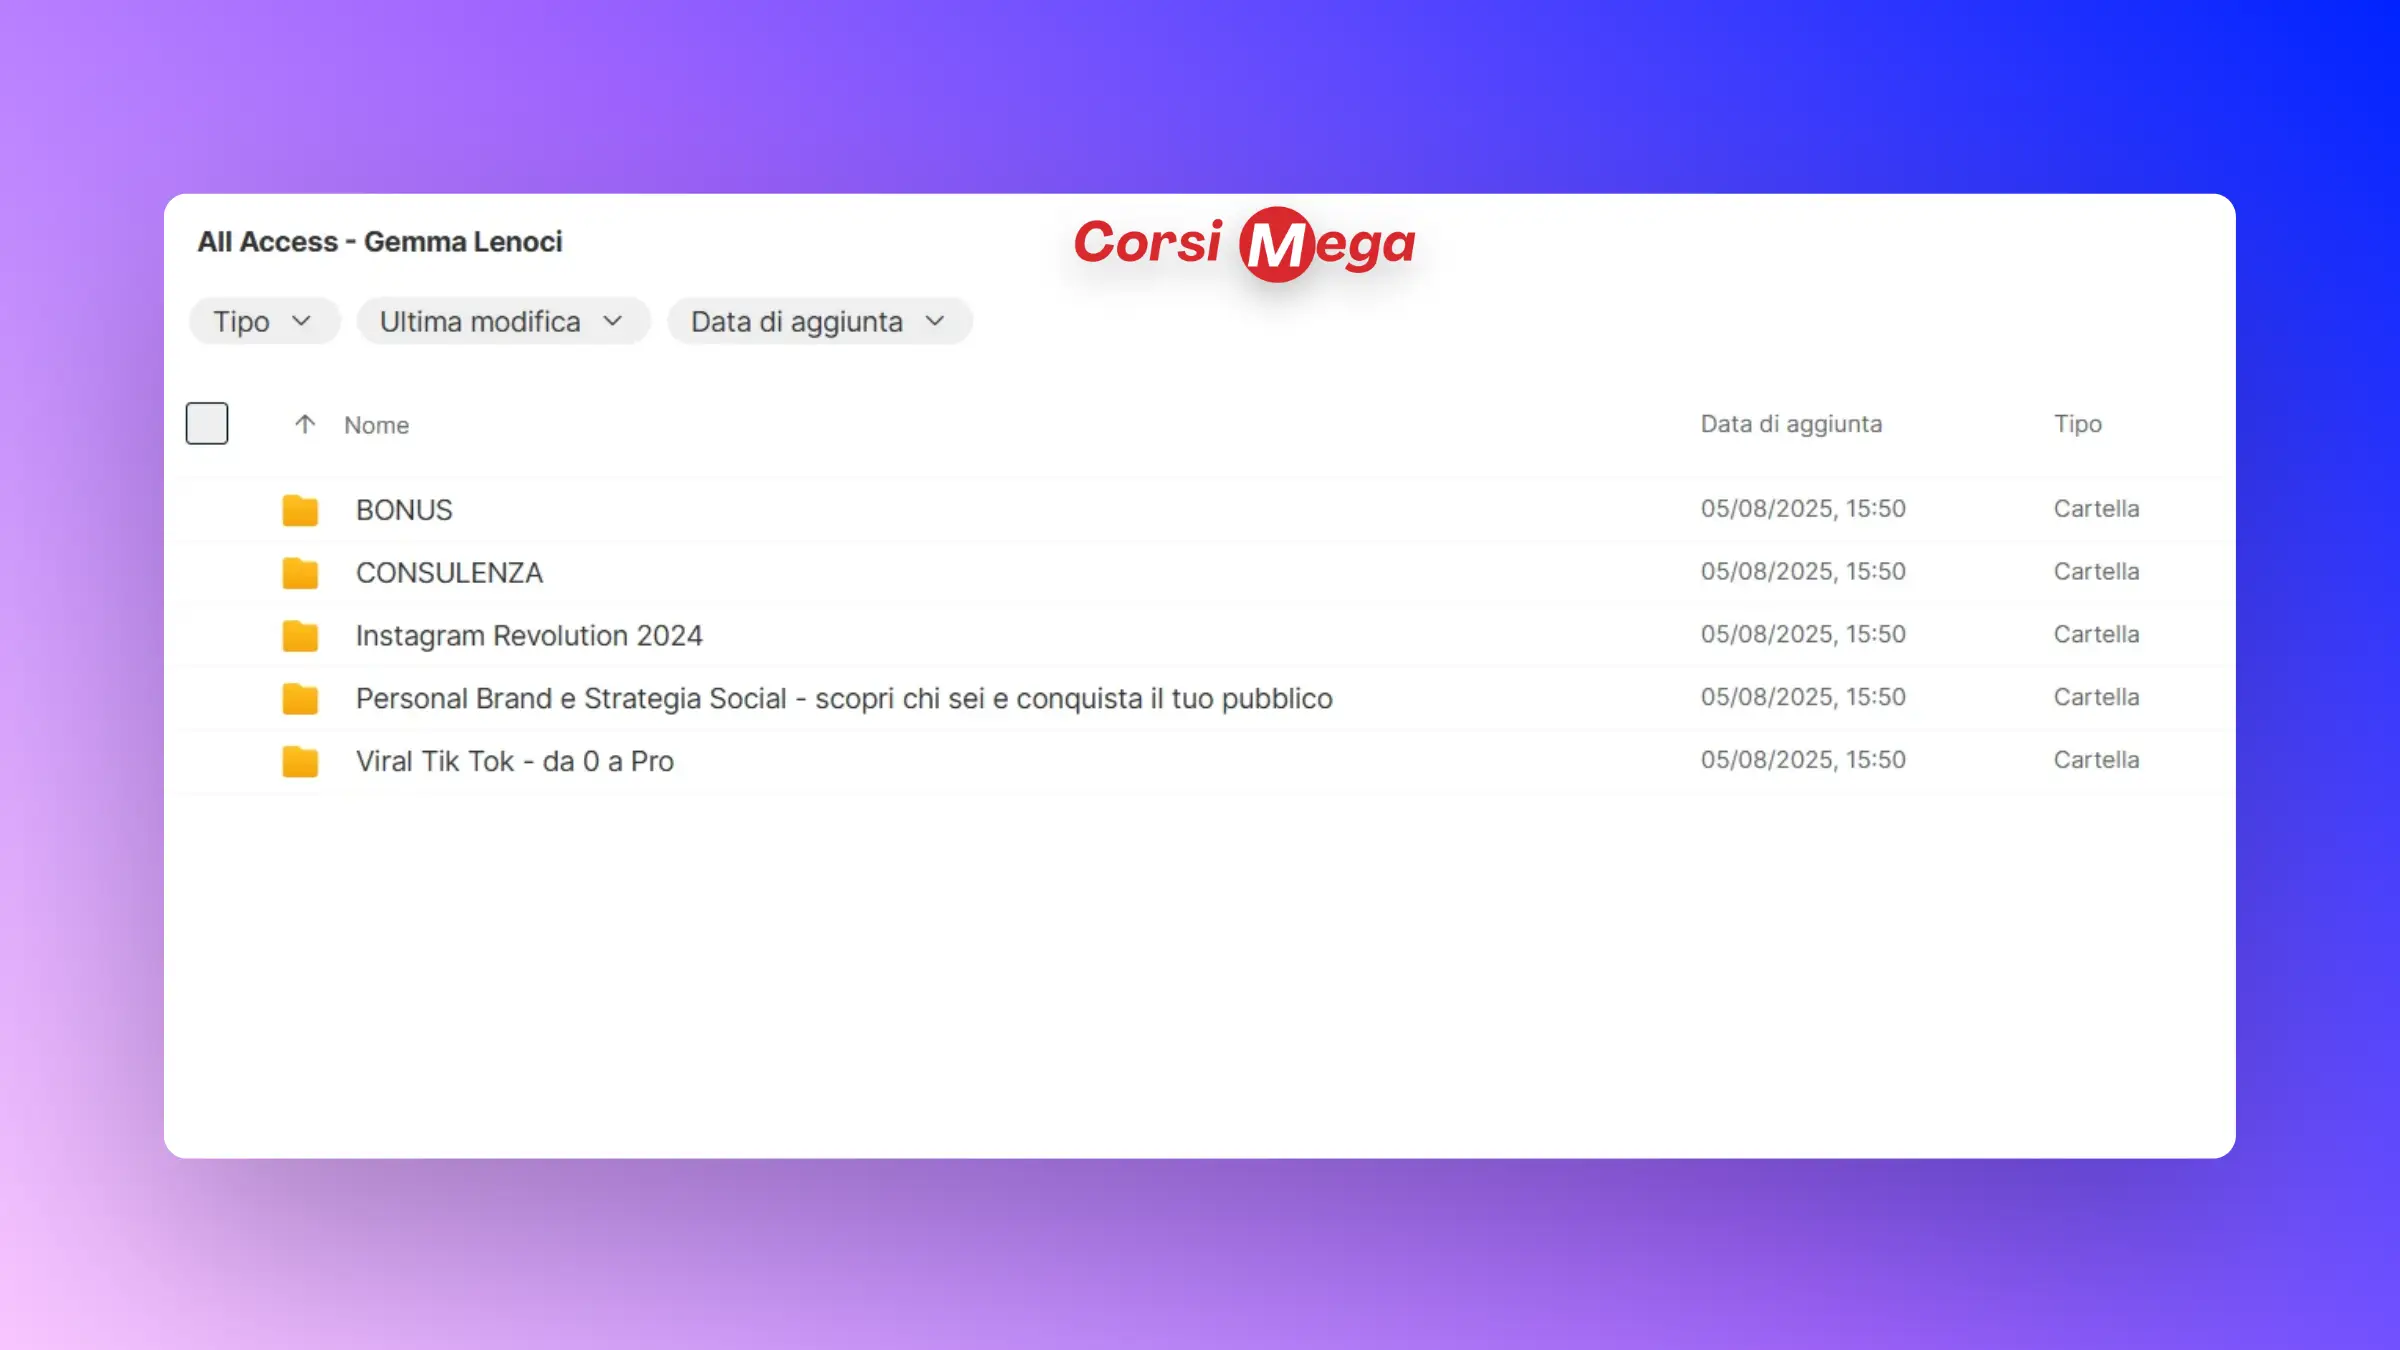This screenshot has width=2400, height=1350.
Task: Click the Instagram Revolution 2024 folder icon
Action: tap(299, 636)
